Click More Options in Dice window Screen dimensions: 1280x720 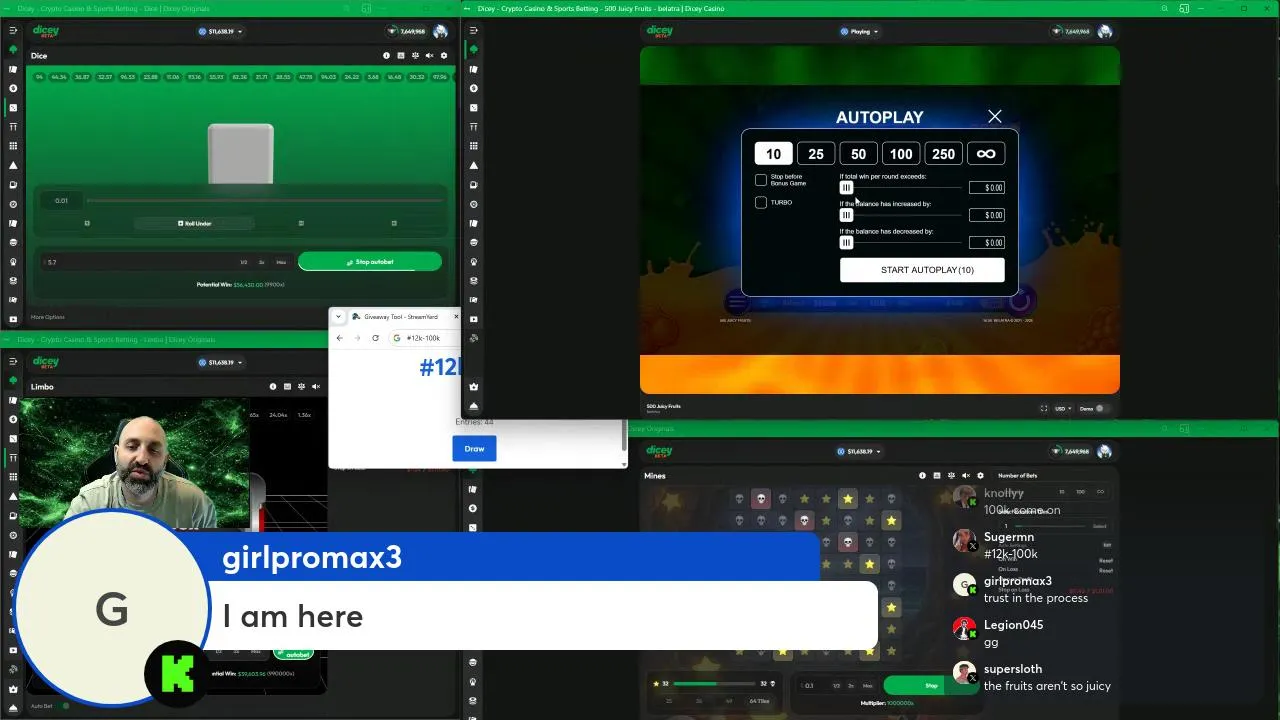tap(47, 317)
